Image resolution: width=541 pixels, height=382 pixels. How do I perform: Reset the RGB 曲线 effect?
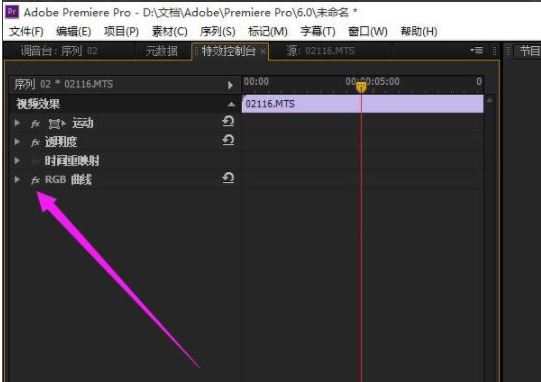[228, 178]
